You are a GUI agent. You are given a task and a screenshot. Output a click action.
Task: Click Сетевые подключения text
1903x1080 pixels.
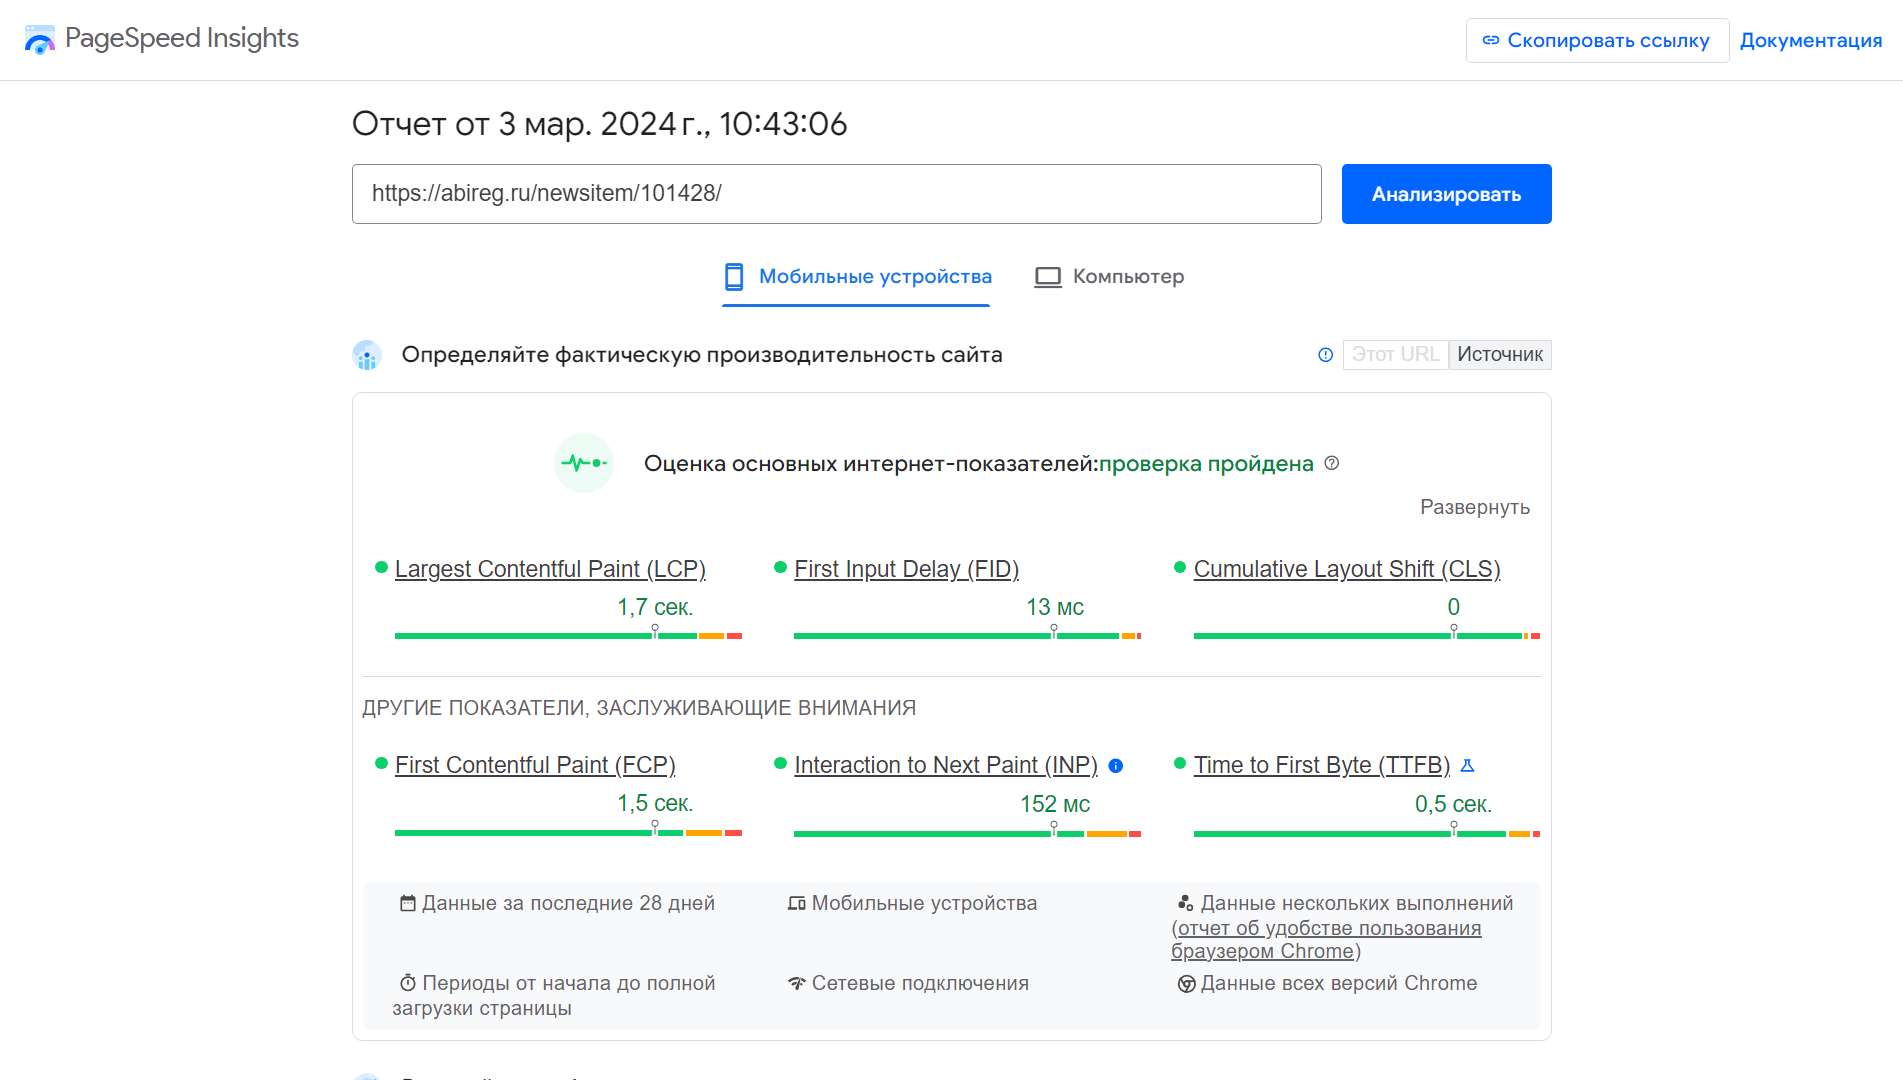[x=920, y=983]
